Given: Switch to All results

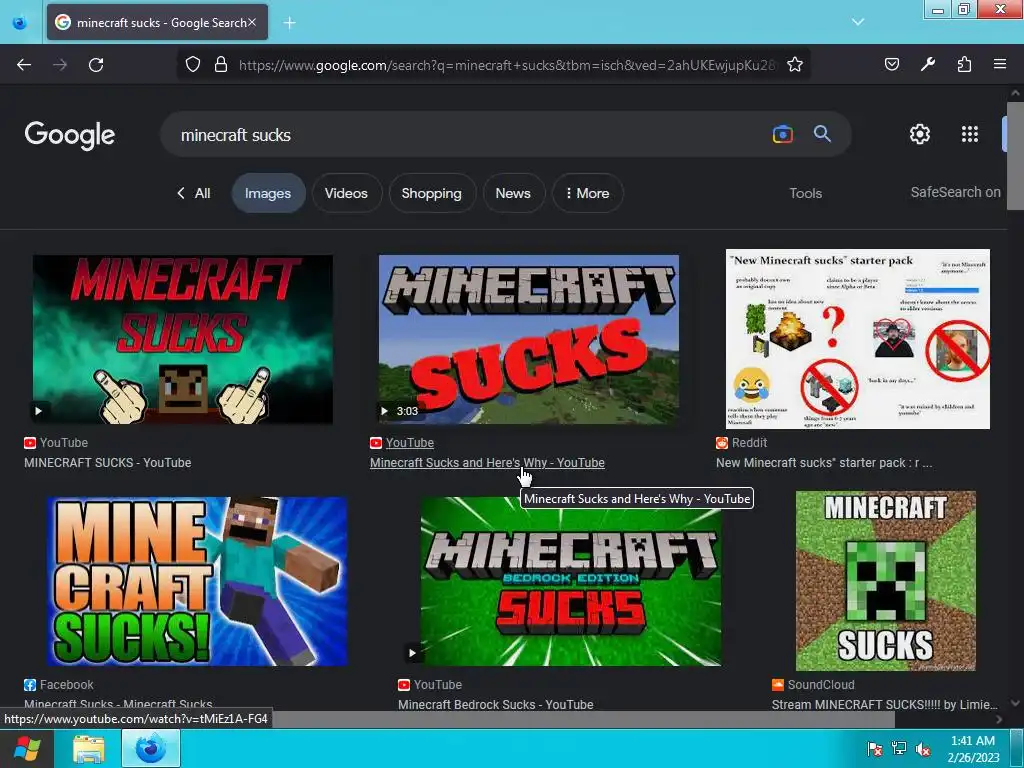Looking at the screenshot, I should pos(194,193).
